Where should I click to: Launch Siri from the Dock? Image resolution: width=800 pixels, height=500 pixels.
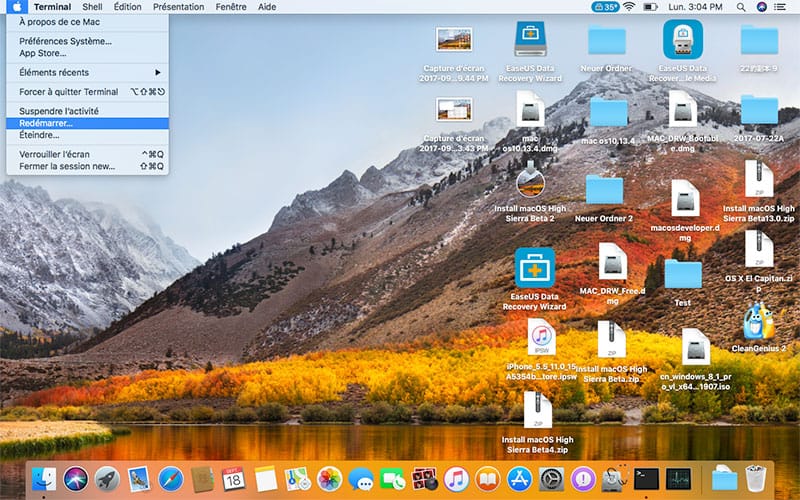[76, 480]
